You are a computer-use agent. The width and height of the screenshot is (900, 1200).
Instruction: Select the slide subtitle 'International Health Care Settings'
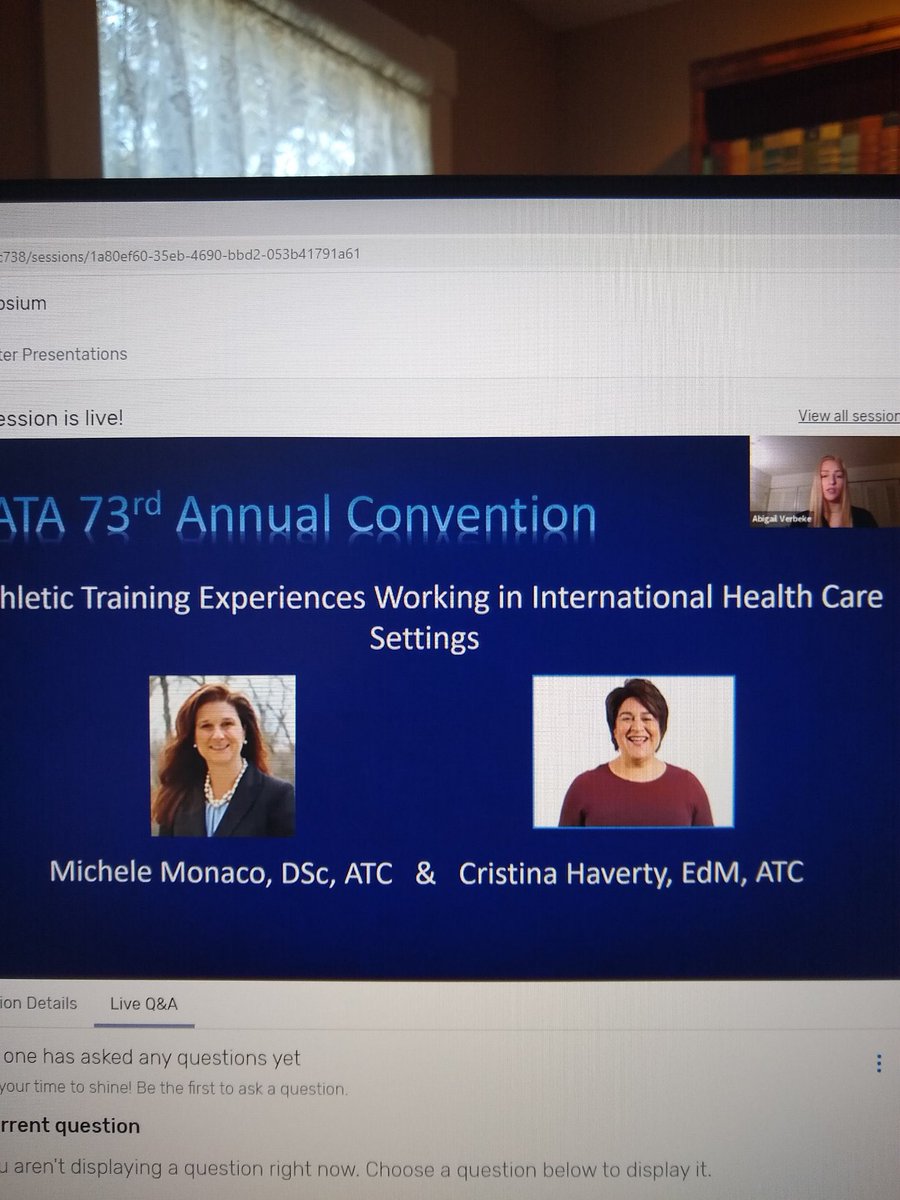point(627,616)
